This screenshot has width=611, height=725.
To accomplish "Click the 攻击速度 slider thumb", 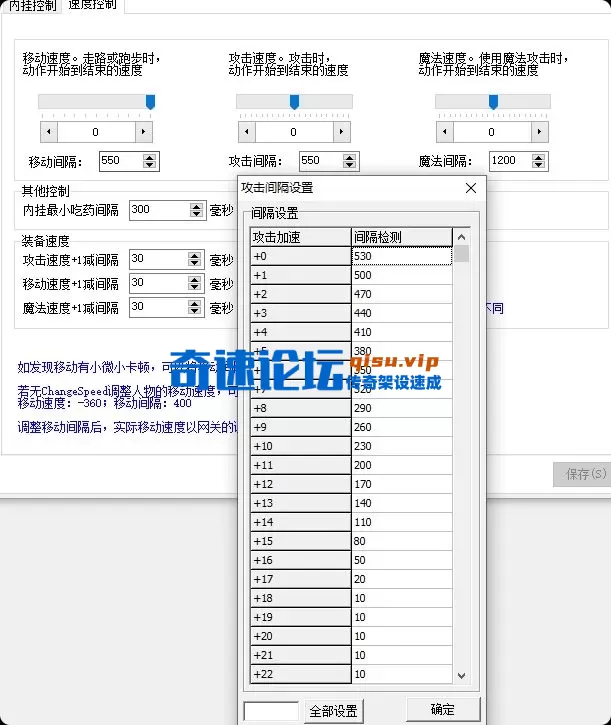I will pyautogui.click(x=294, y=102).
